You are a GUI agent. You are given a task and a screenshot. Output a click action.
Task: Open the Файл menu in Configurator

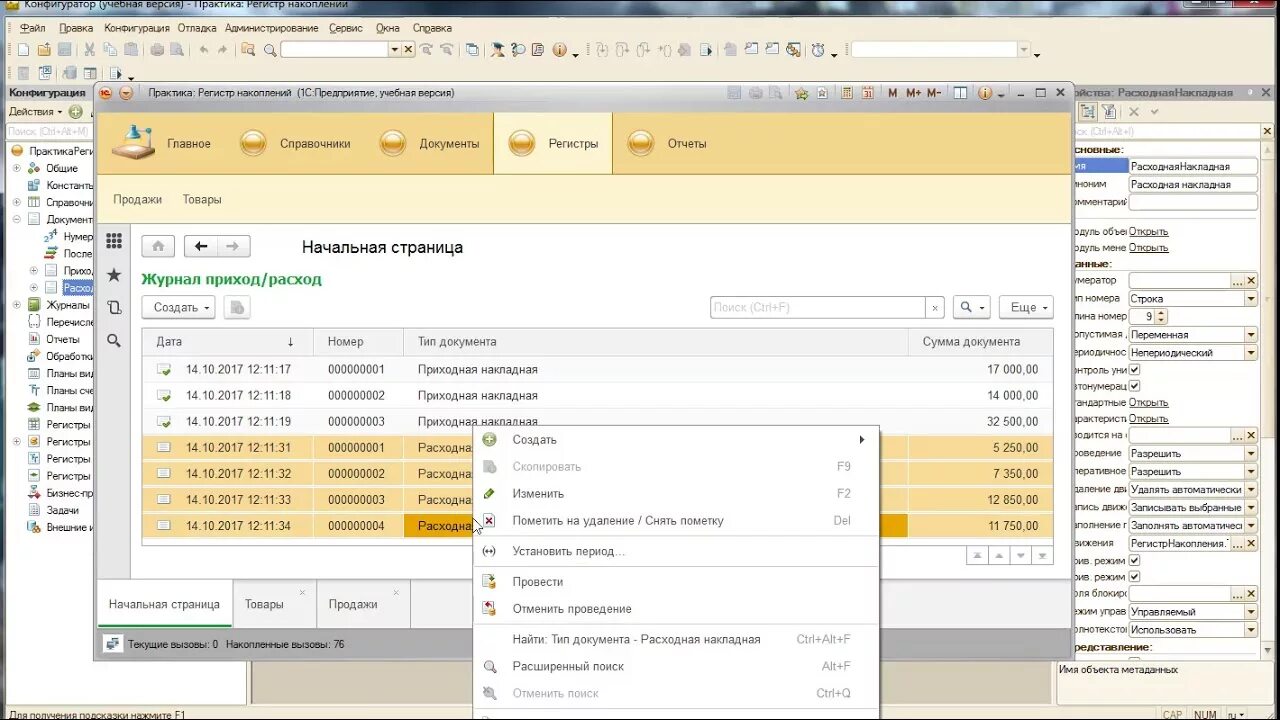33,28
